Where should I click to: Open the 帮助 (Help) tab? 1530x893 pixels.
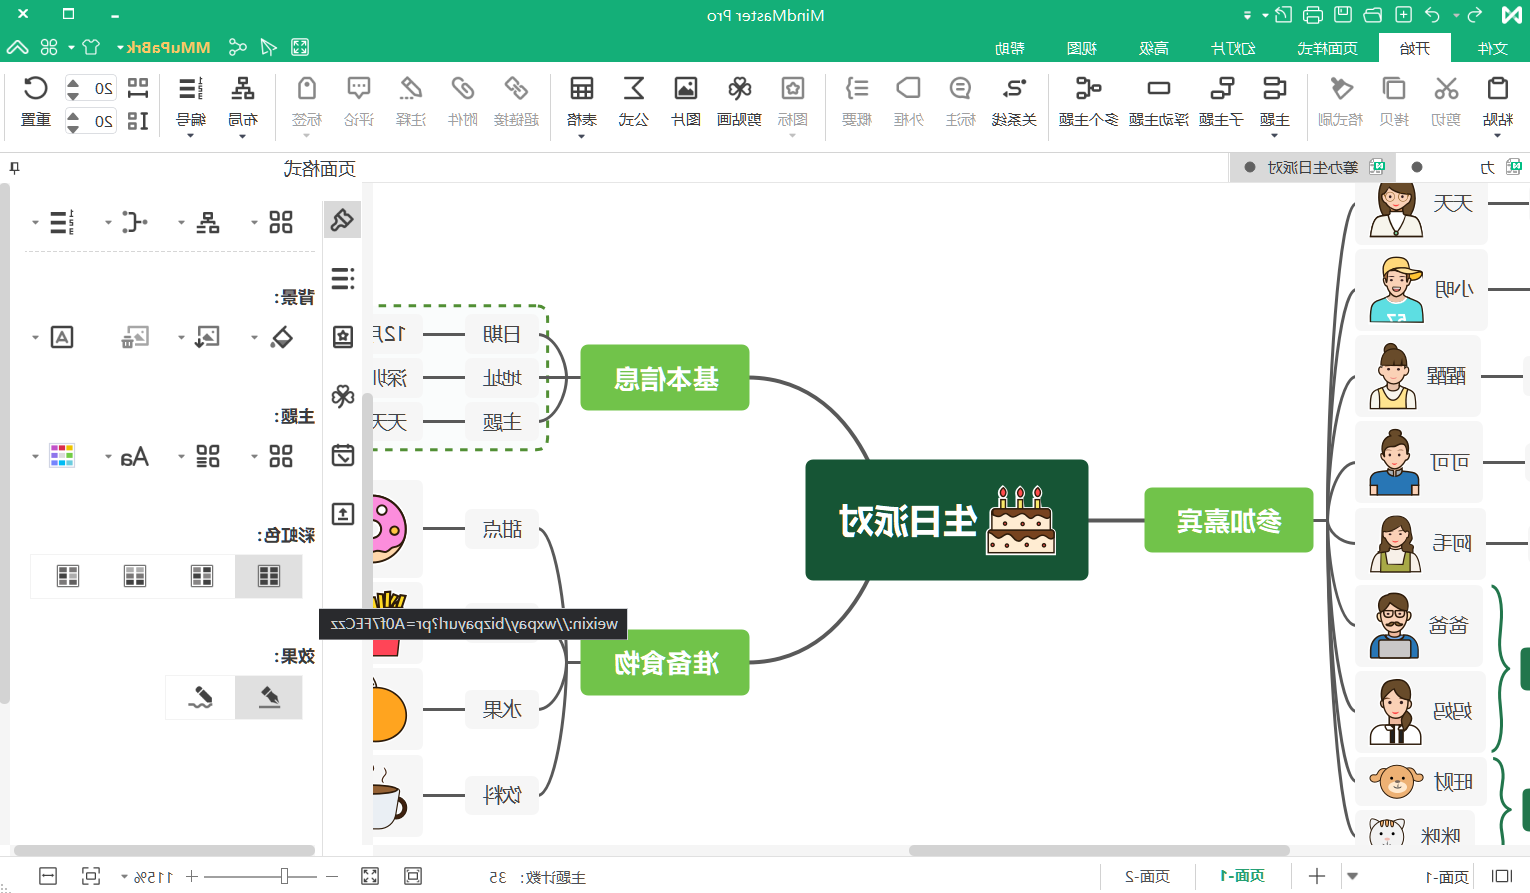tap(1009, 48)
